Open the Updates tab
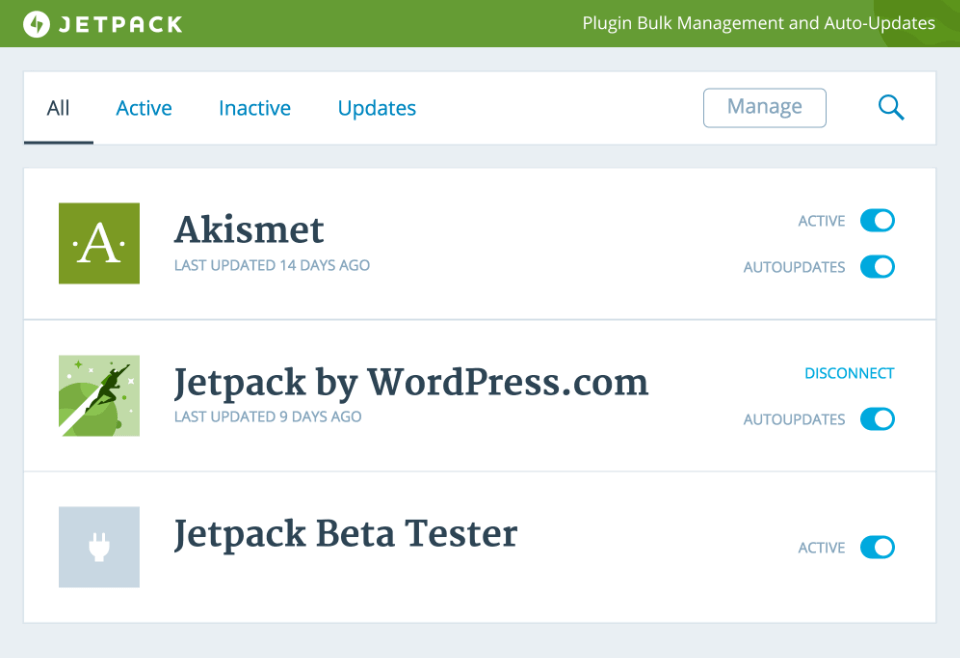Image resolution: width=960 pixels, height=658 pixels. (x=377, y=108)
